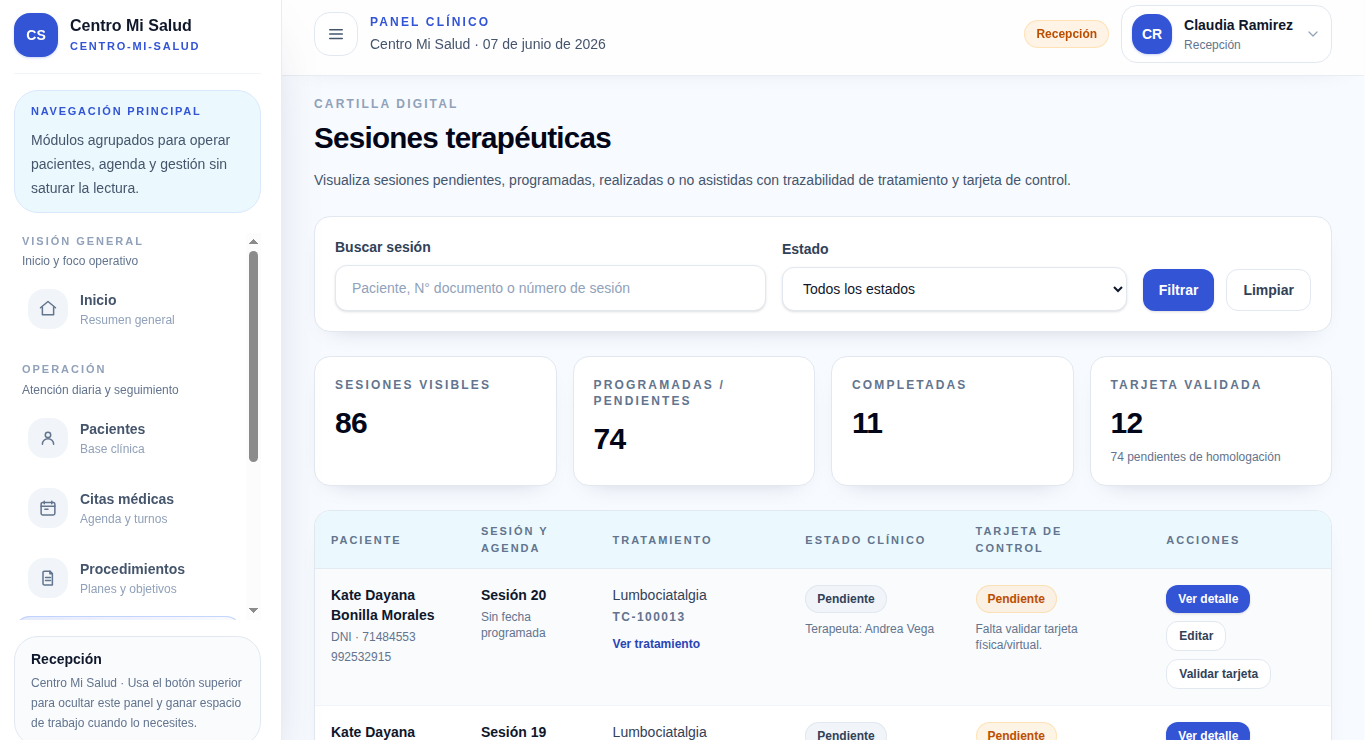Click 'Validar tarjeta' for Sesión 20
This screenshot has width=1365, height=740.
tap(1218, 674)
